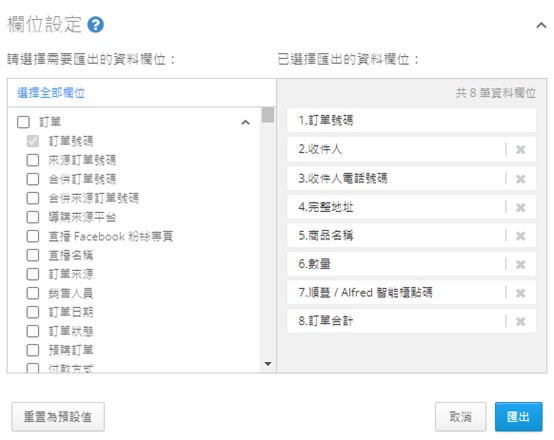Remove 數量 from selected fields
Image resolution: width=554 pixels, height=440 pixels.
click(520, 264)
